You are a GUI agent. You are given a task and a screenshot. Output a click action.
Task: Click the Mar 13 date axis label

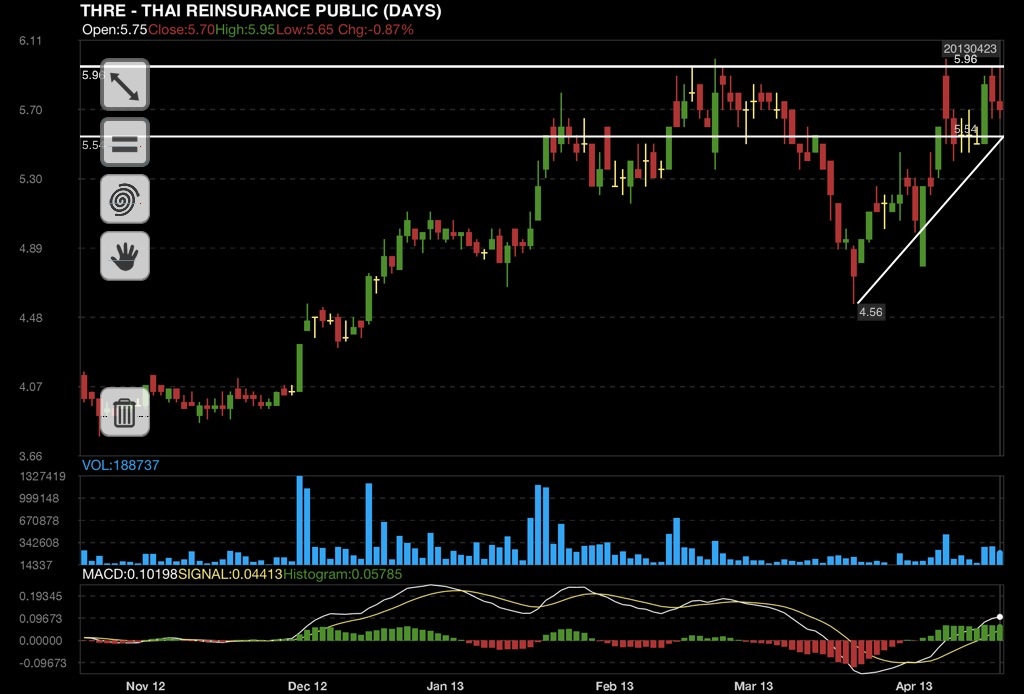point(753,686)
